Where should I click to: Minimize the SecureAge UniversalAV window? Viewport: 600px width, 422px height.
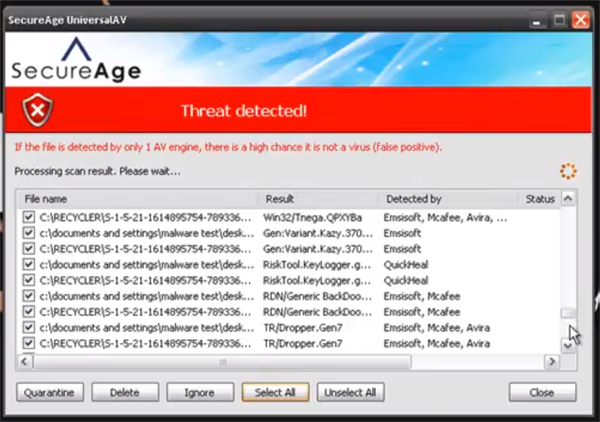537,20
